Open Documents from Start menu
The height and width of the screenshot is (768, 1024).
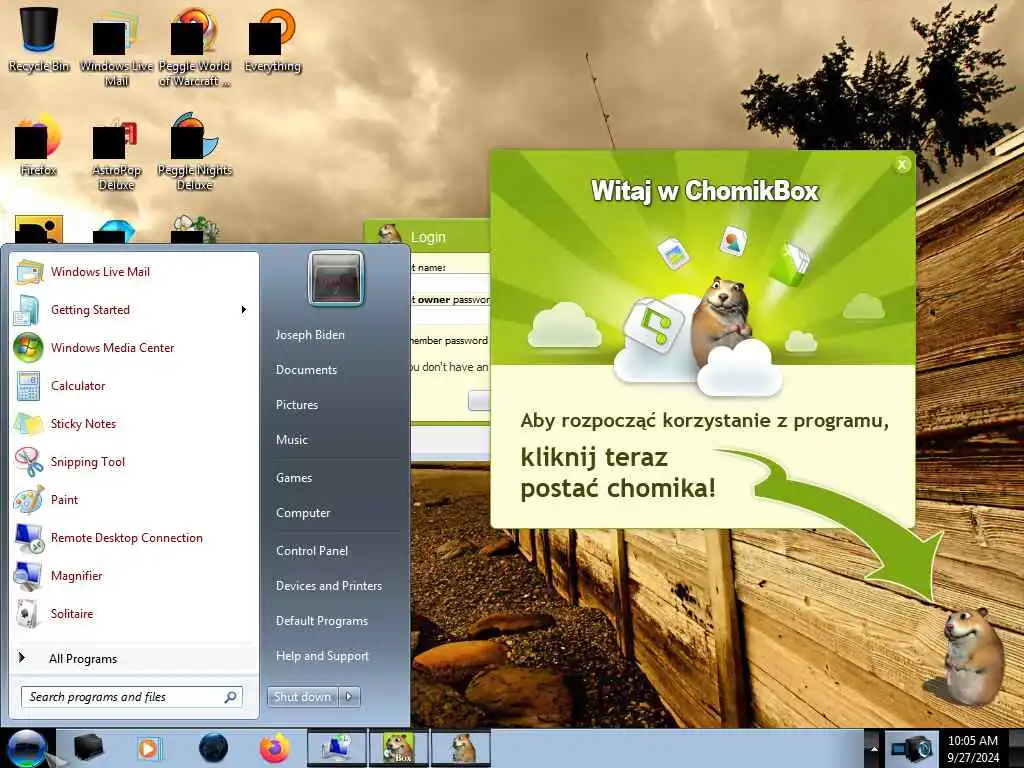click(x=306, y=370)
